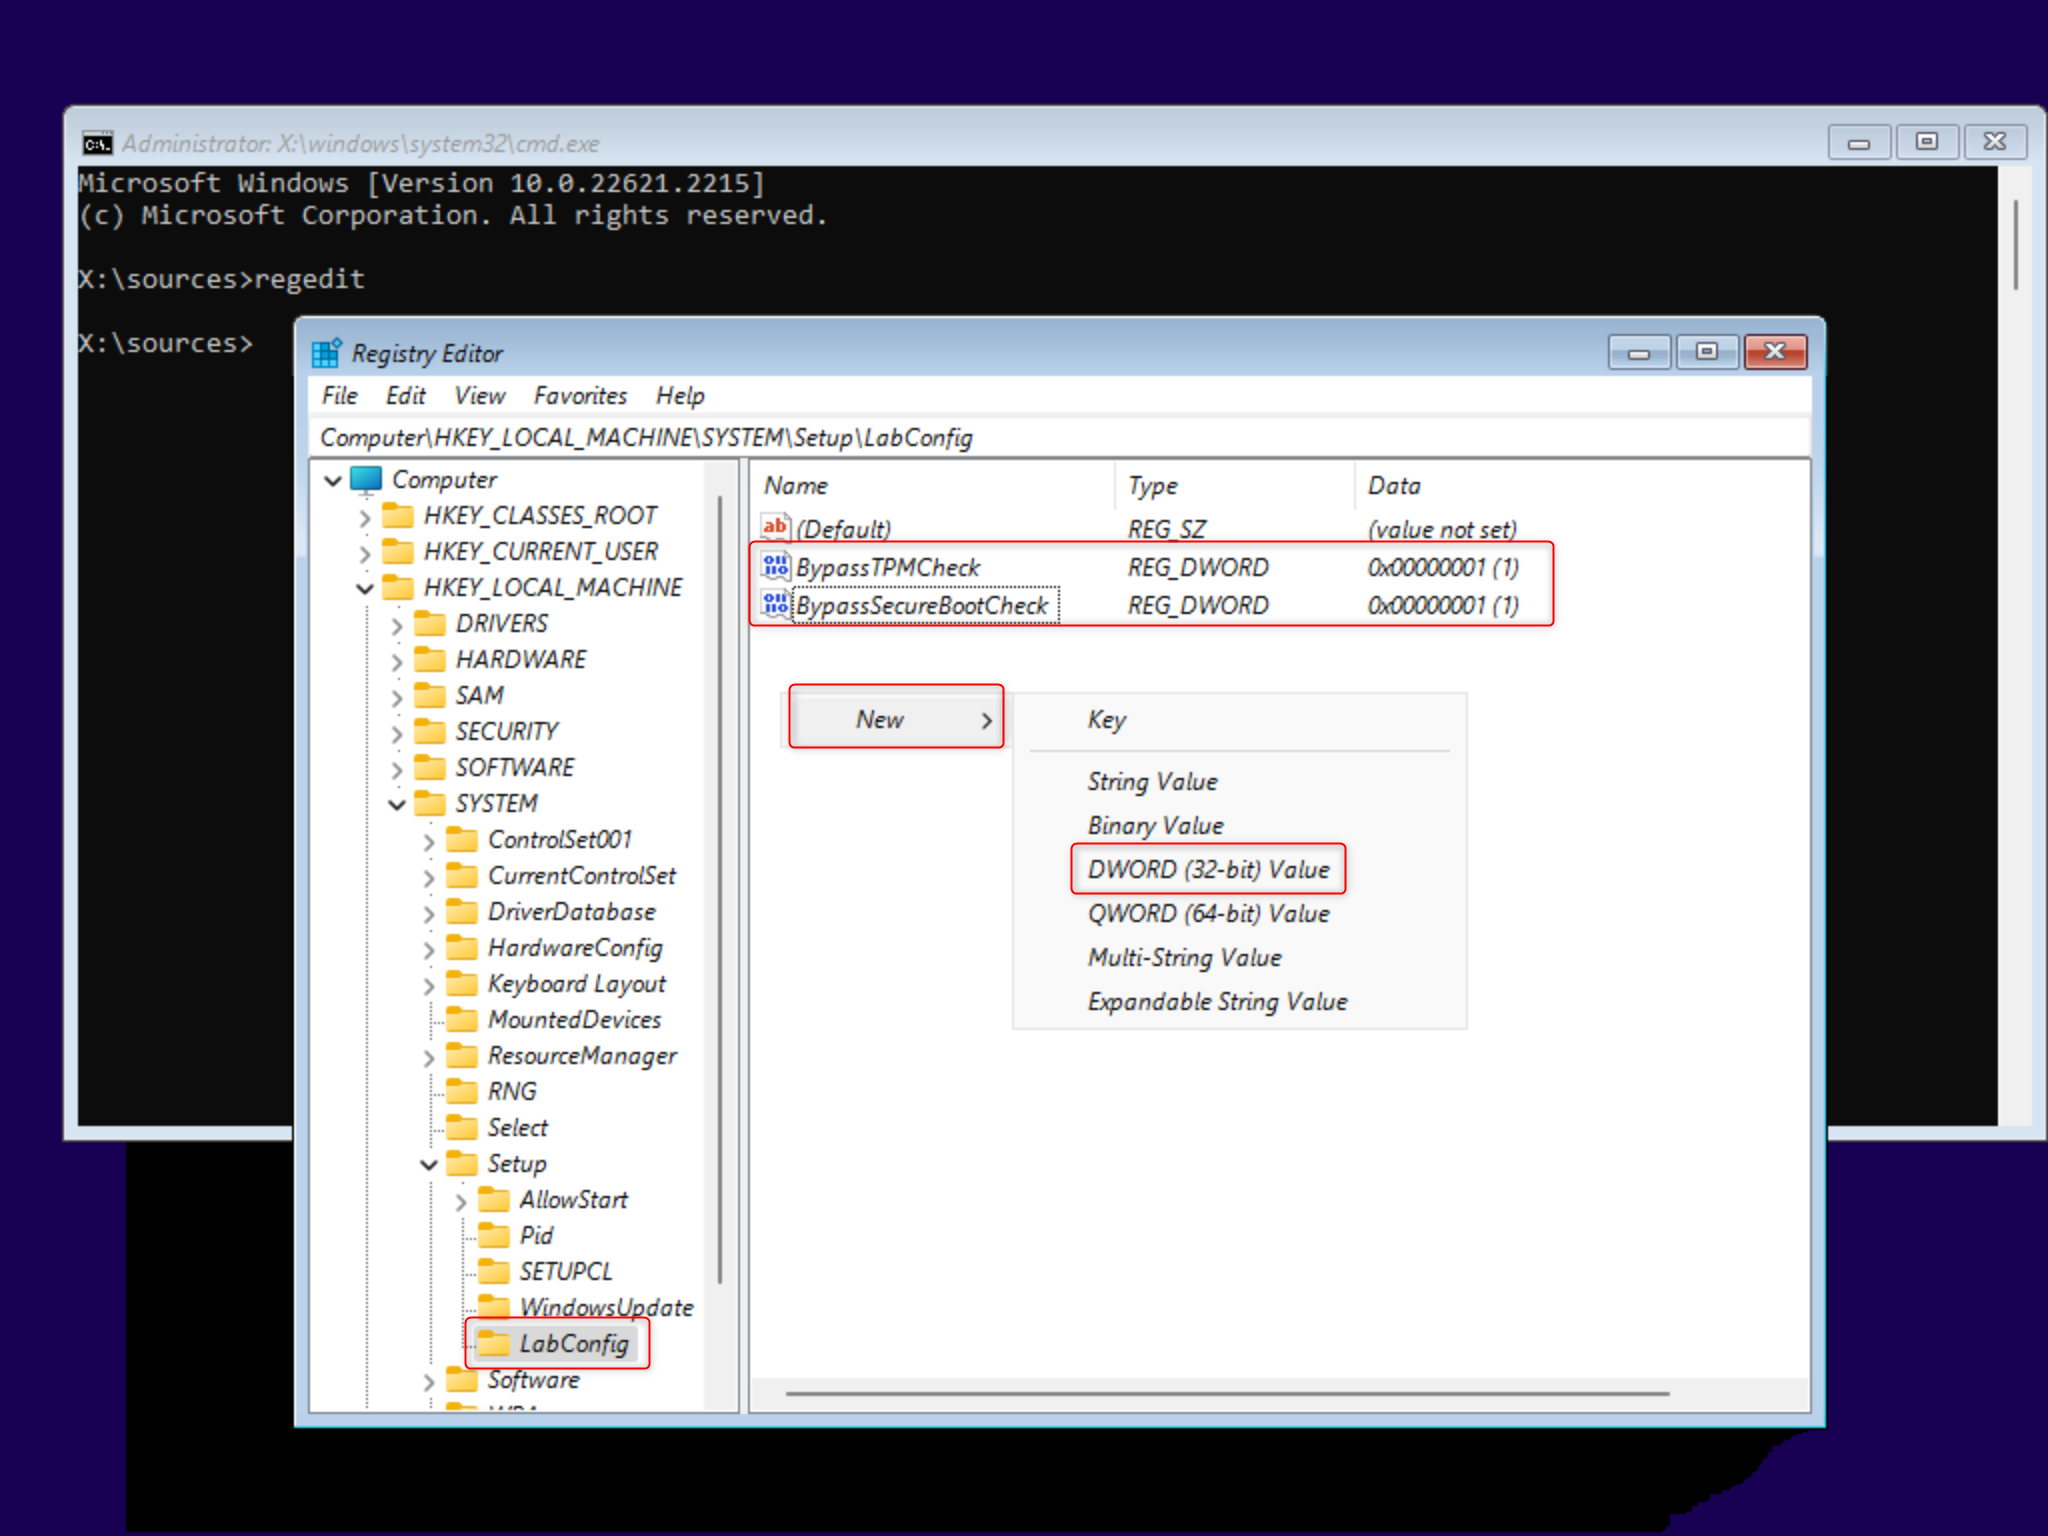Click the Data column header
This screenshot has width=2048, height=1536.
[1394, 486]
